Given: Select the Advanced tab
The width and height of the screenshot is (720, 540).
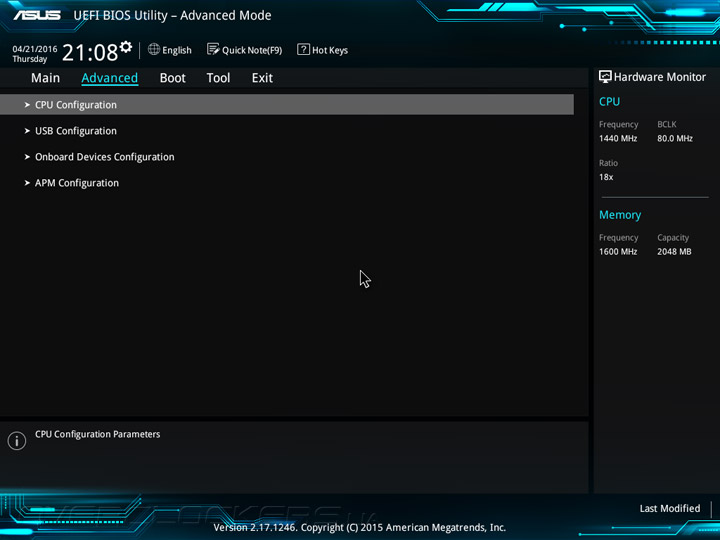Looking at the screenshot, I should (109, 78).
